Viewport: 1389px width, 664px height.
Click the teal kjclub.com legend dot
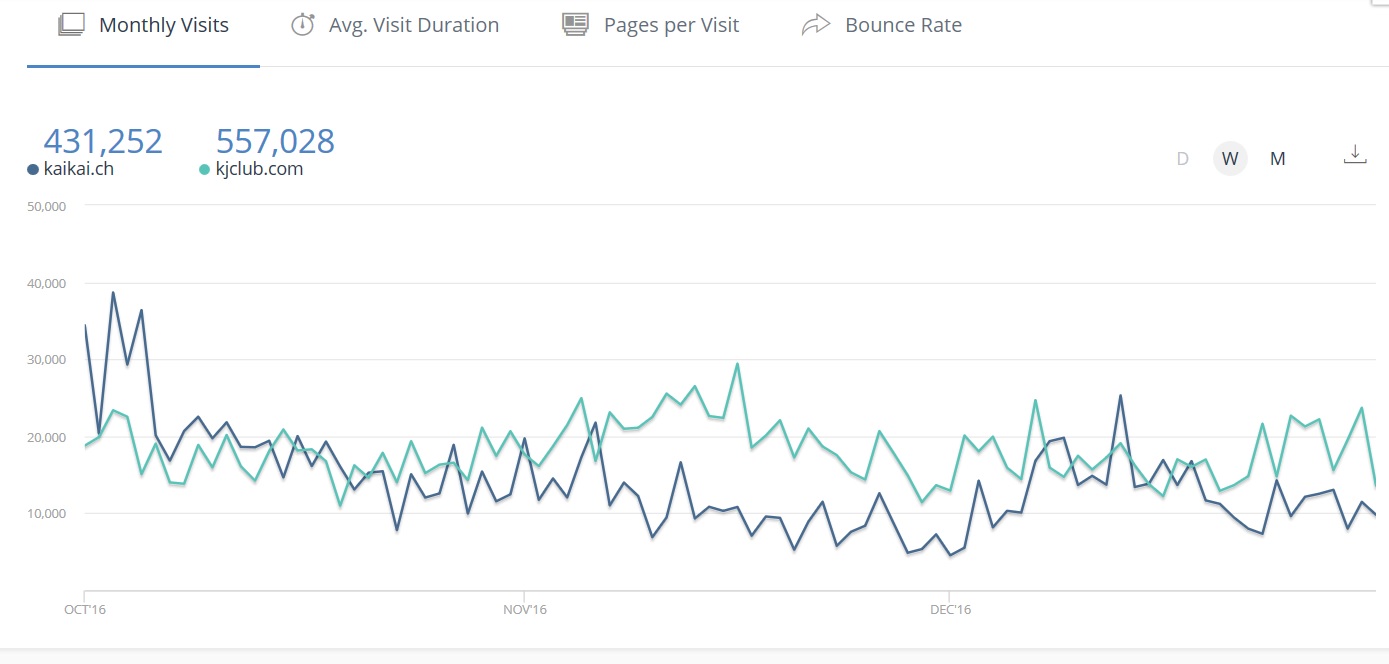tap(205, 170)
